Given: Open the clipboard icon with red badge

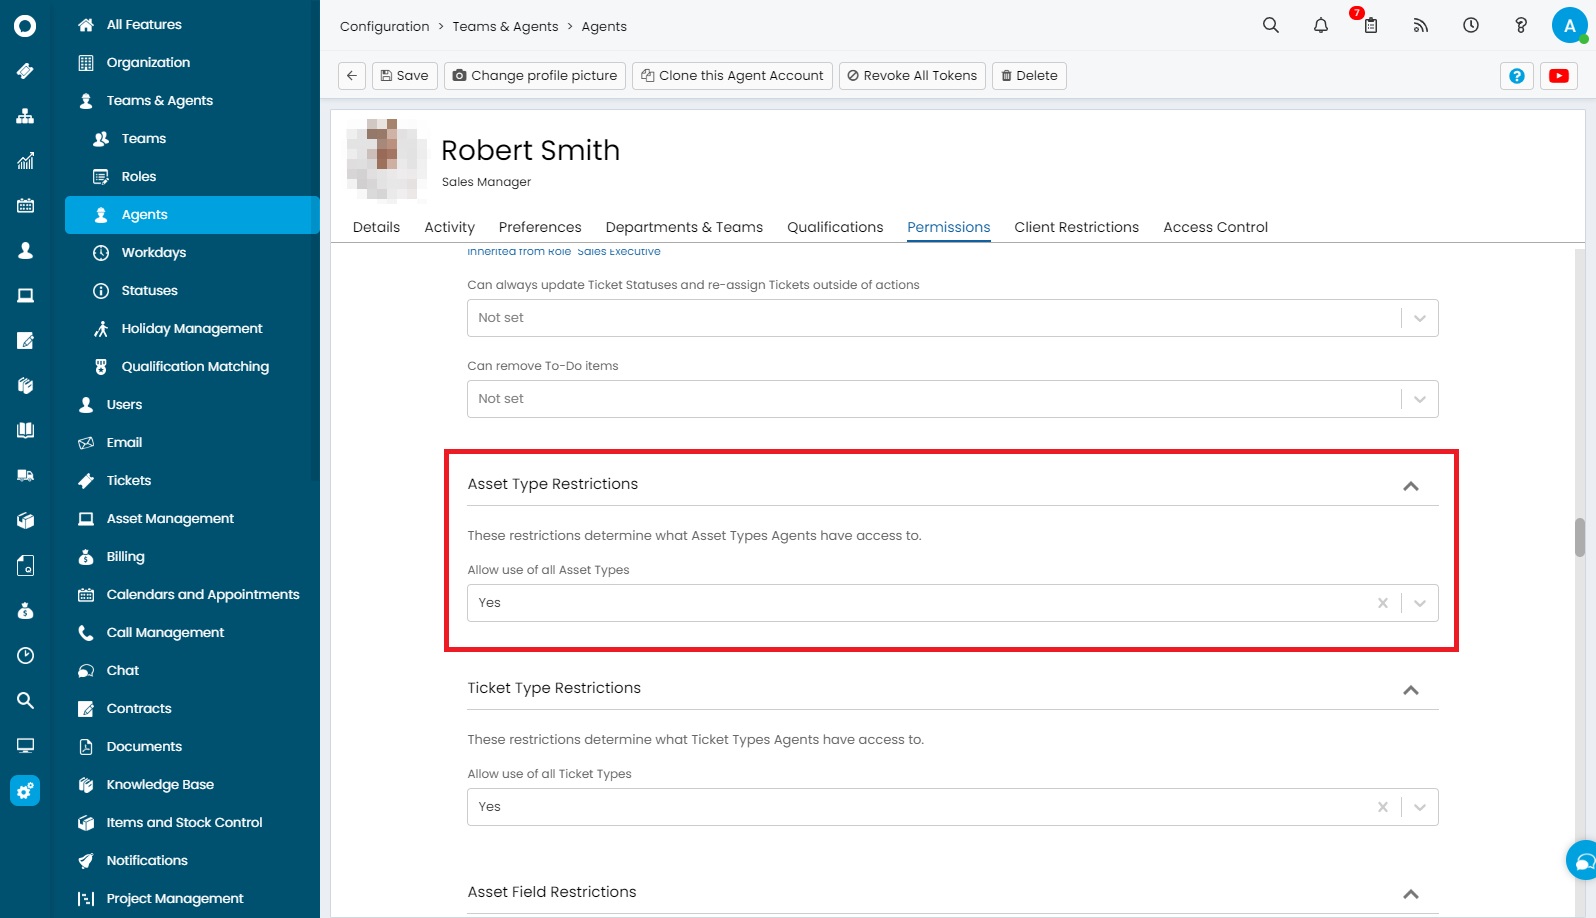Looking at the screenshot, I should pyautogui.click(x=1370, y=26).
